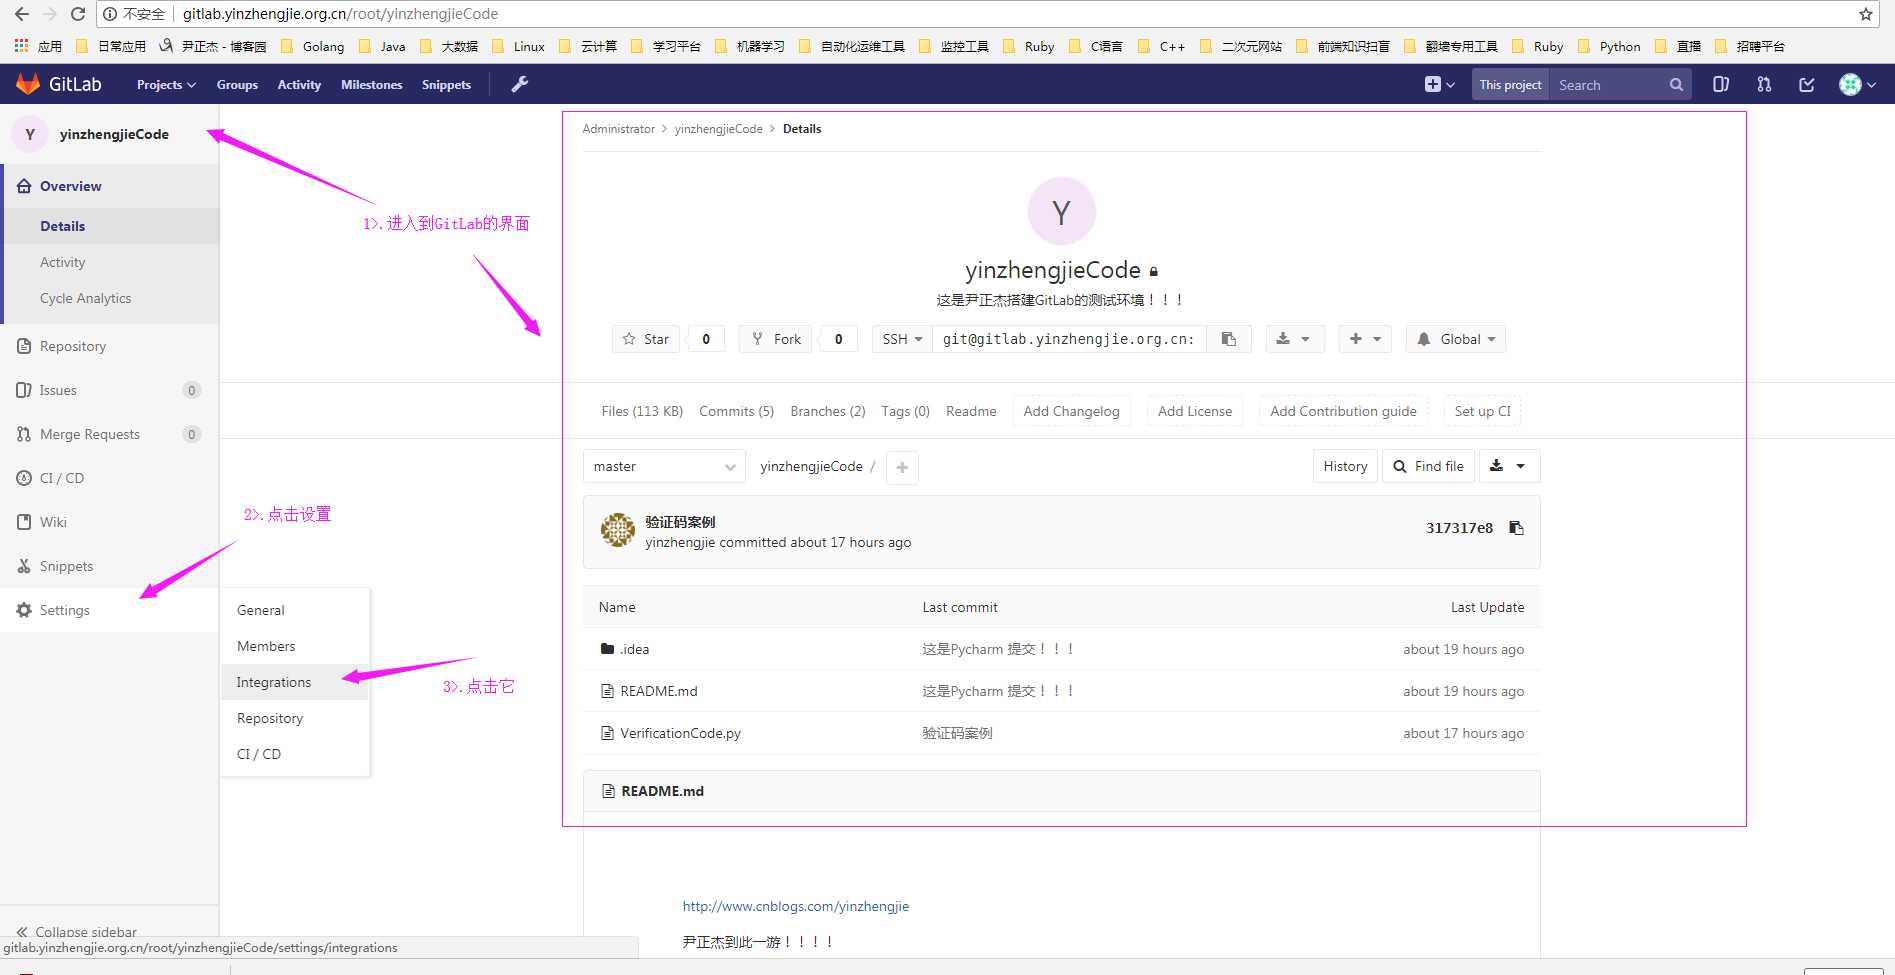Open download dropdown next to Find file
The image size is (1895, 975).
1508,466
